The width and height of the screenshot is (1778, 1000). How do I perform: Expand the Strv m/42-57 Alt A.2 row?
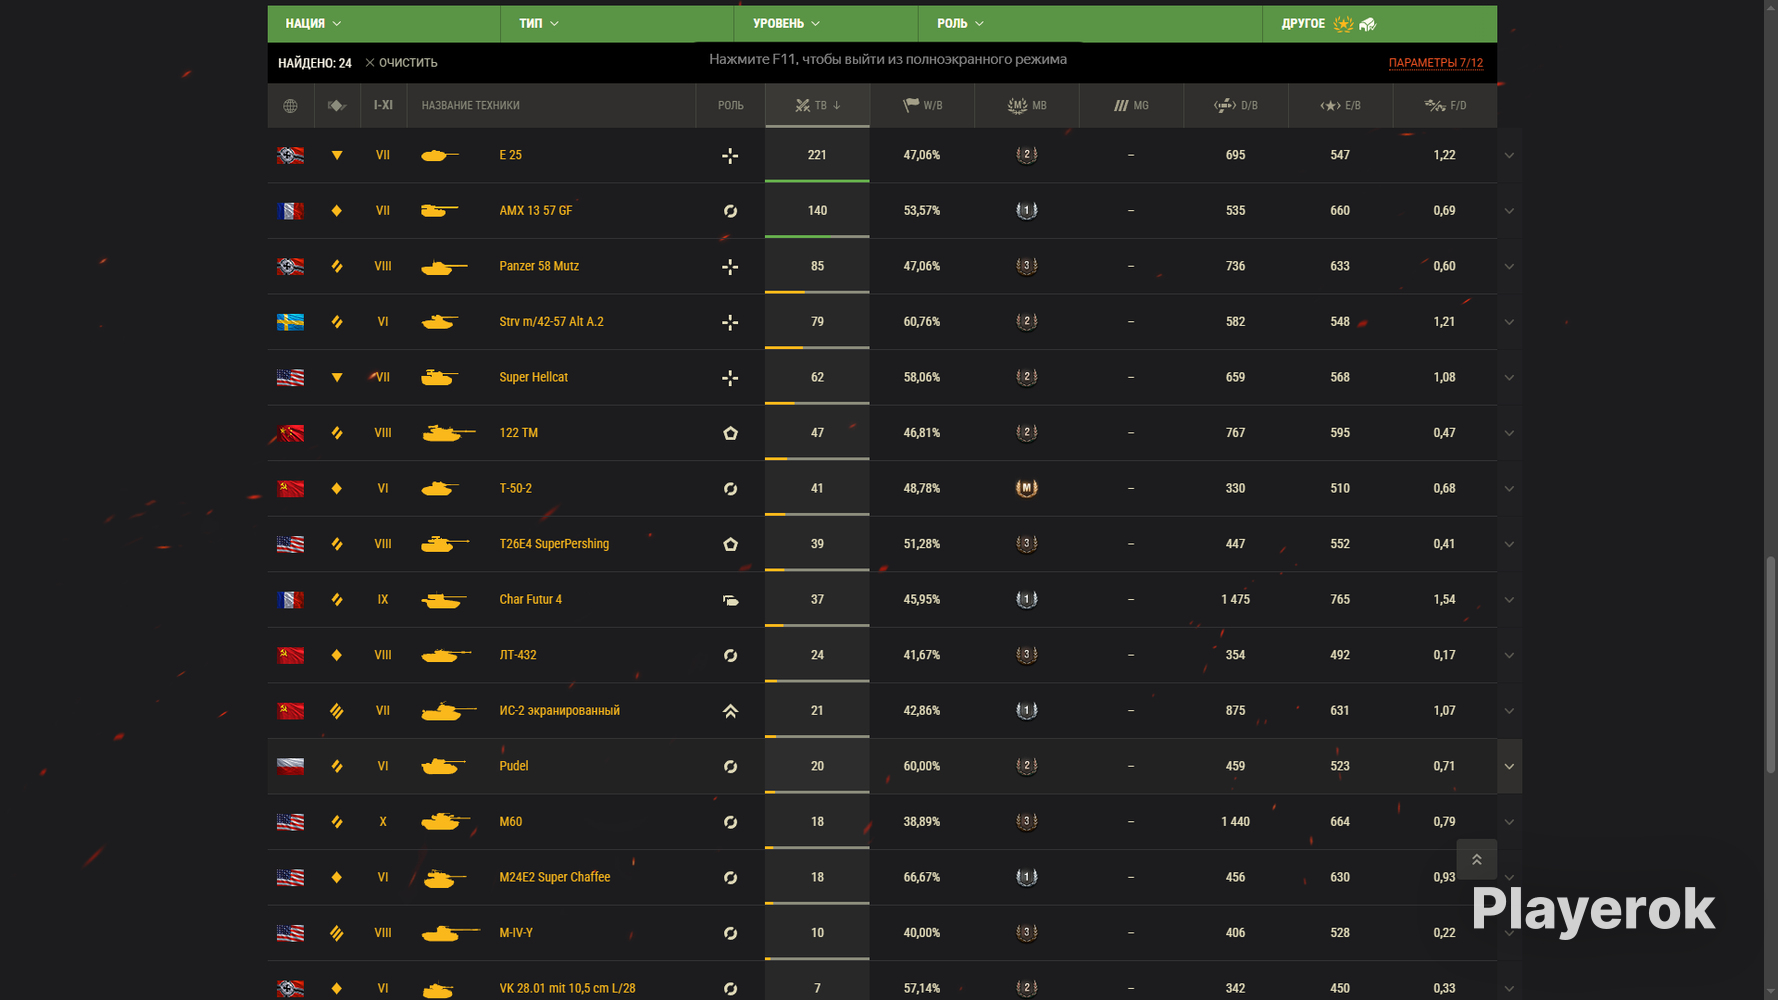tap(1509, 322)
